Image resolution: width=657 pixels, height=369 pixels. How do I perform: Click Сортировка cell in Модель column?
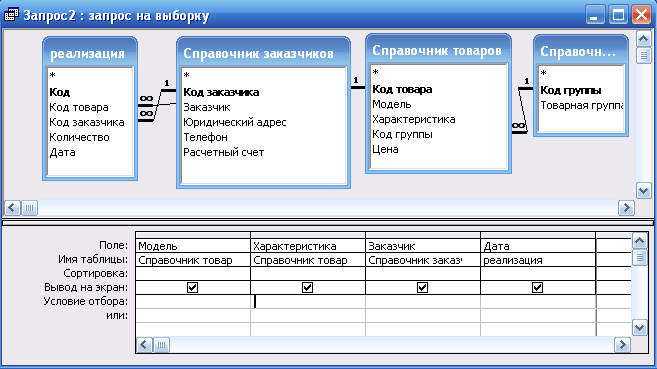193,274
